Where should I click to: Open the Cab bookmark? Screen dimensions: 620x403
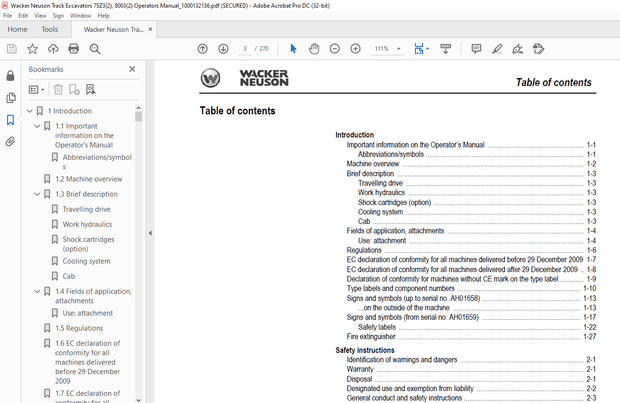coord(69,276)
